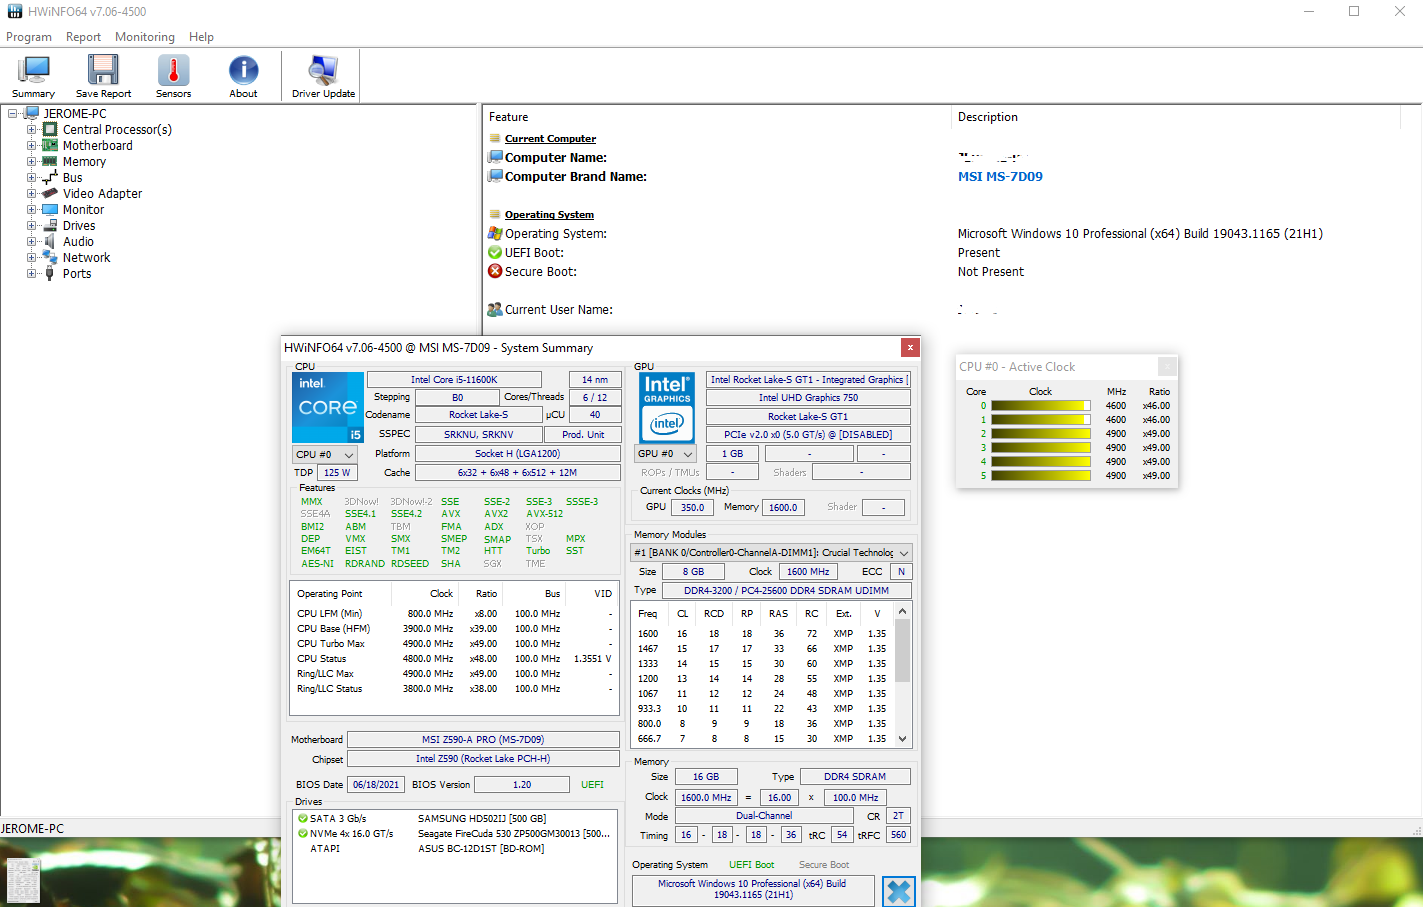The image size is (1423, 907).
Task: Expand Central Processor(s) tree node
Action: [31, 130]
